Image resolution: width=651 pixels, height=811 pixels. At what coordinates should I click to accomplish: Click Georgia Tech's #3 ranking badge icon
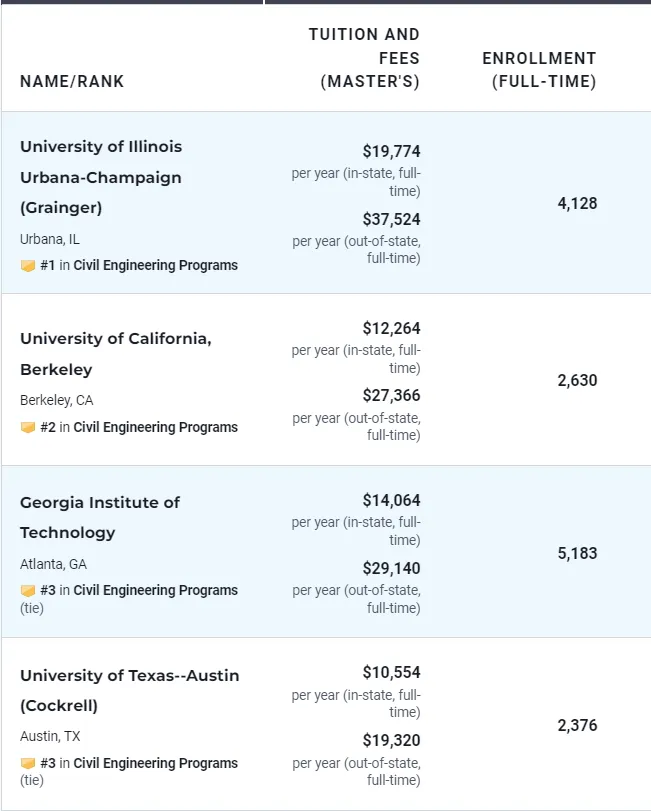pos(28,591)
